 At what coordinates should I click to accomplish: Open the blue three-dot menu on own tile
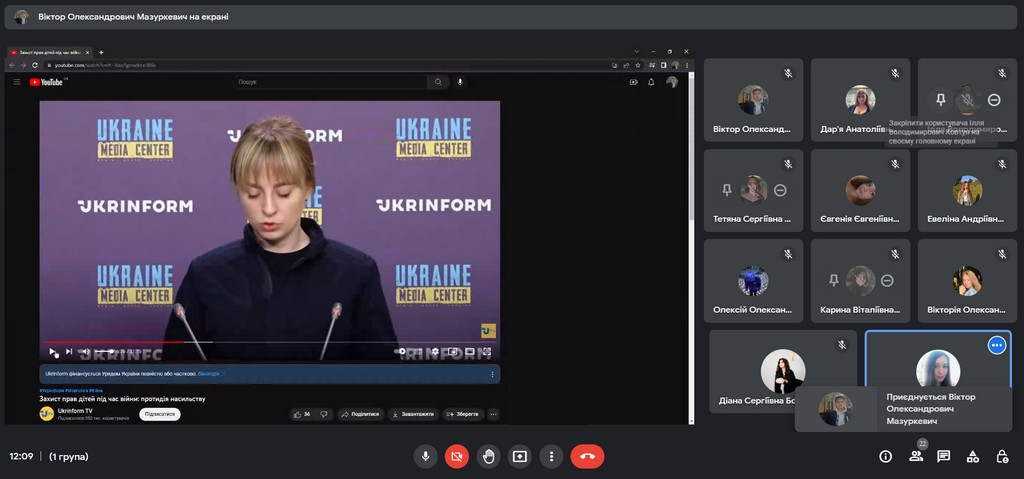996,345
